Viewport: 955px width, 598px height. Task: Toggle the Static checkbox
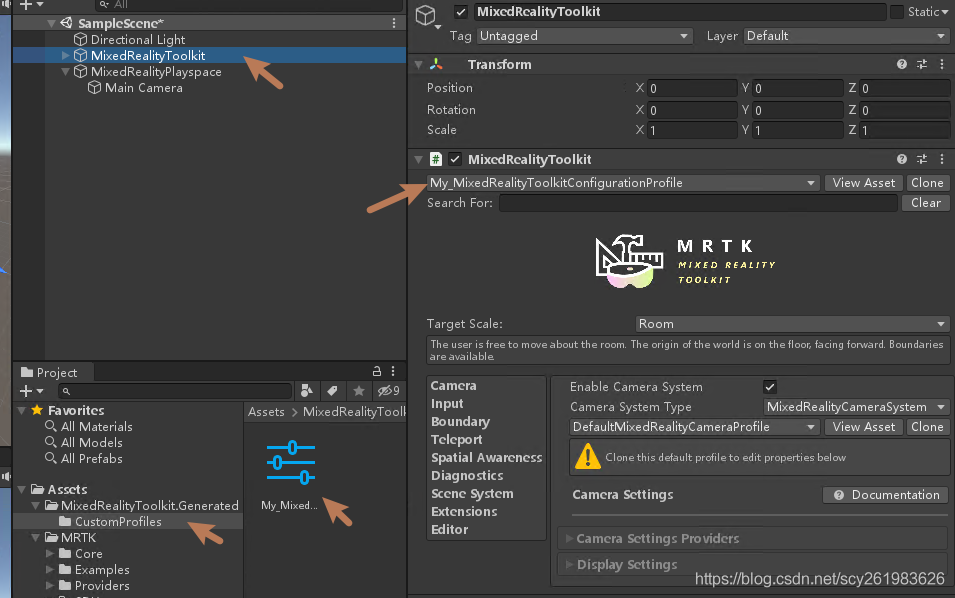click(x=897, y=12)
